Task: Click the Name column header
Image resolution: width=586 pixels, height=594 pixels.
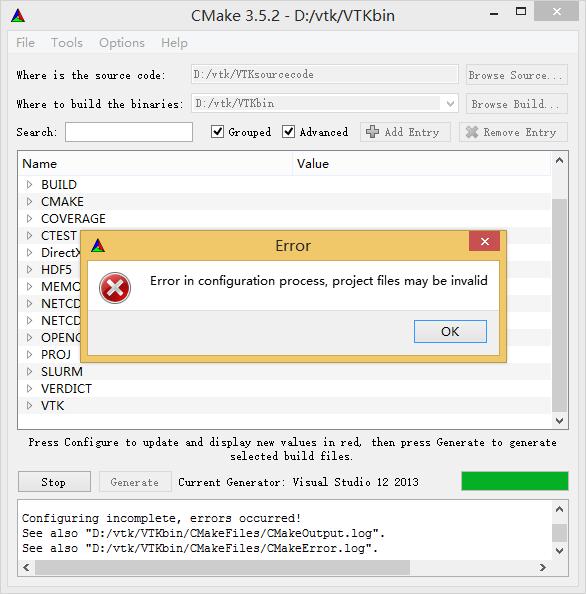Action: pyautogui.click(x=155, y=164)
